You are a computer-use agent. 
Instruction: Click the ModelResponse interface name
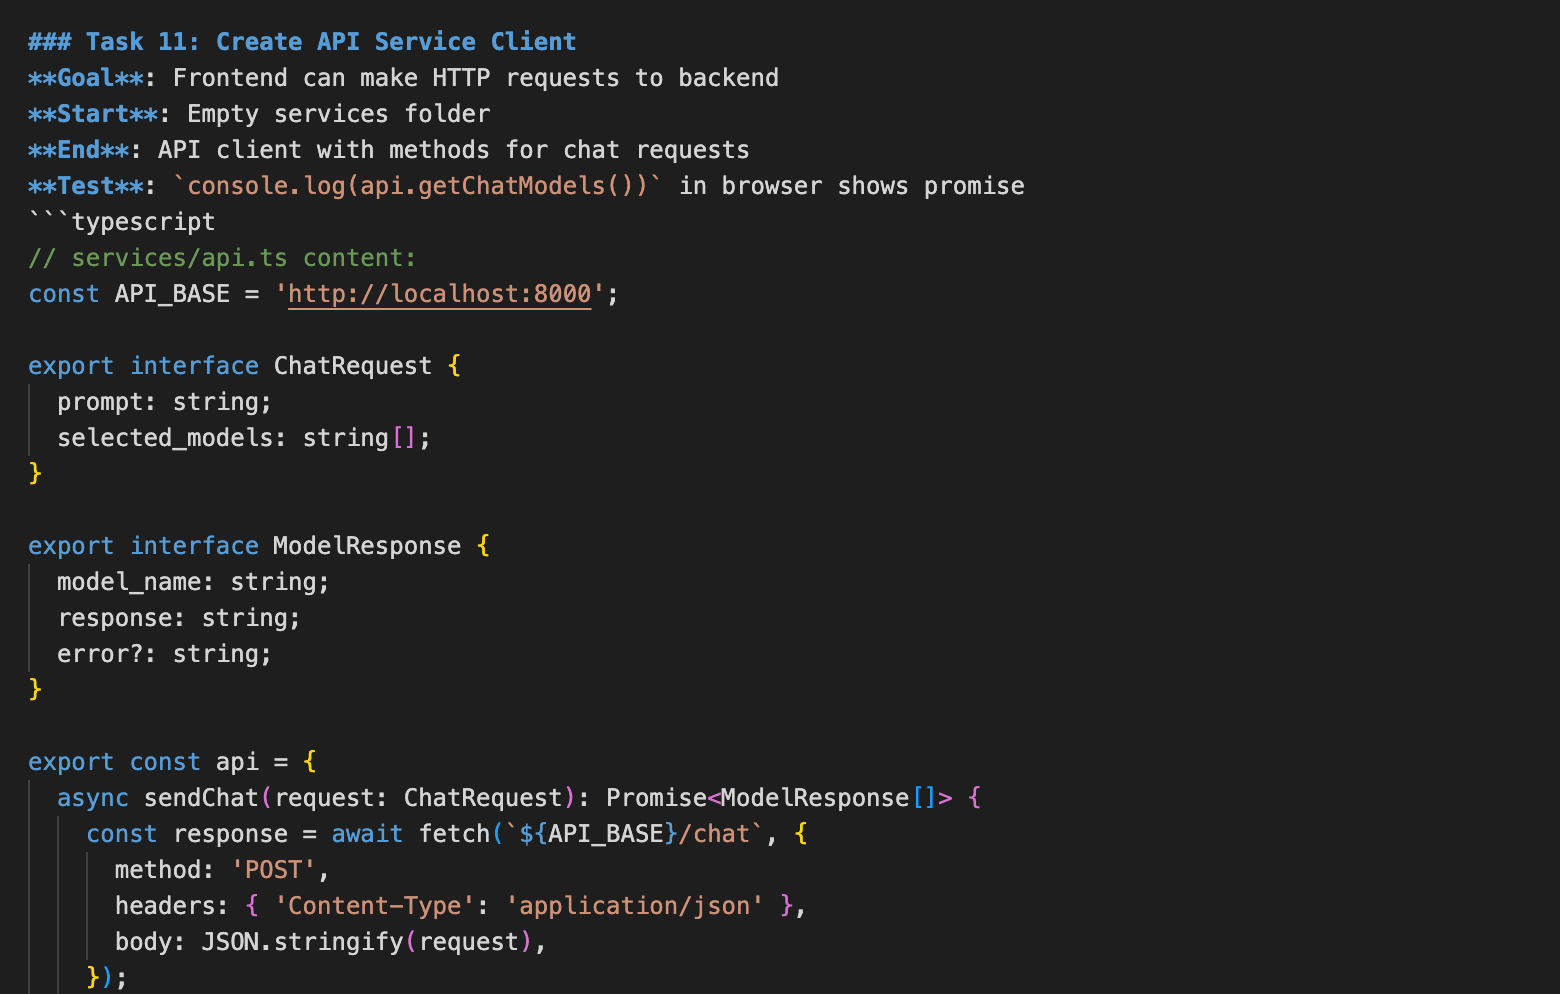click(x=366, y=545)
